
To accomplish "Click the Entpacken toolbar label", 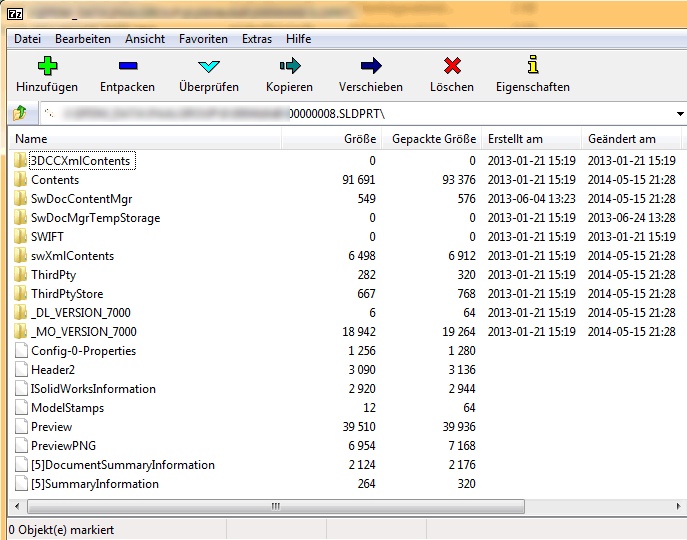I will (x=127, y=87).
